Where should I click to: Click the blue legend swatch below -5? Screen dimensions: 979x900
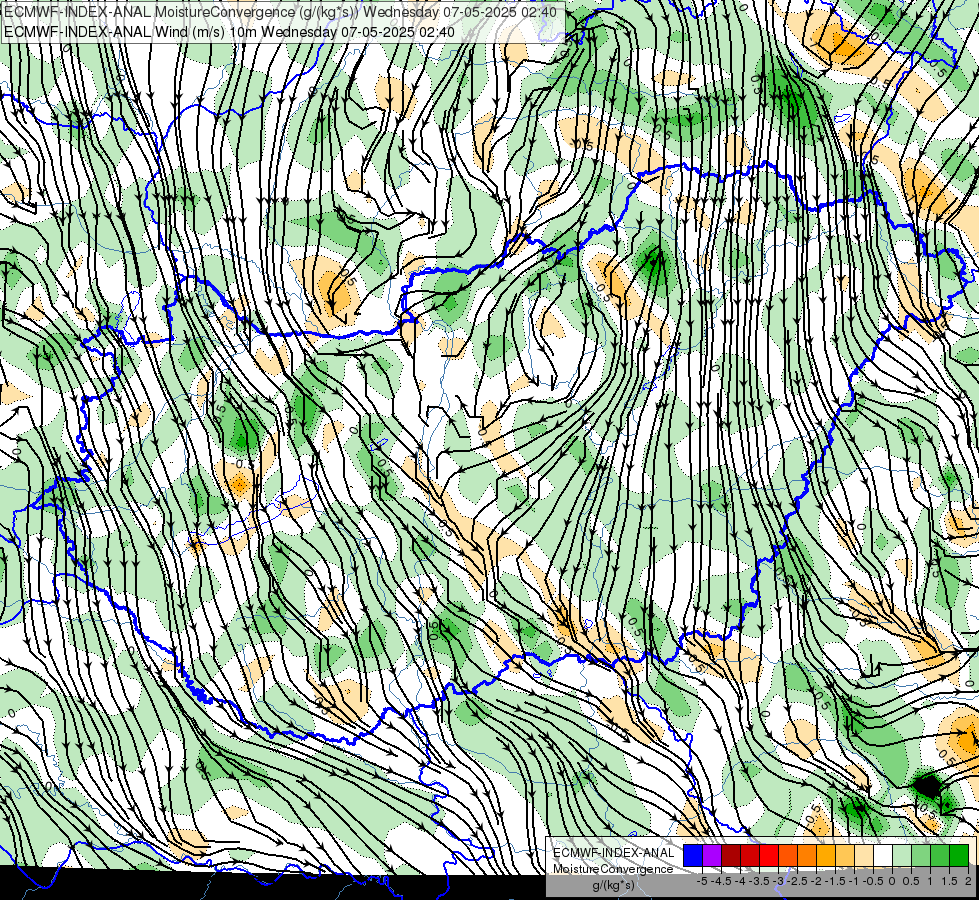tap(693, 855)
